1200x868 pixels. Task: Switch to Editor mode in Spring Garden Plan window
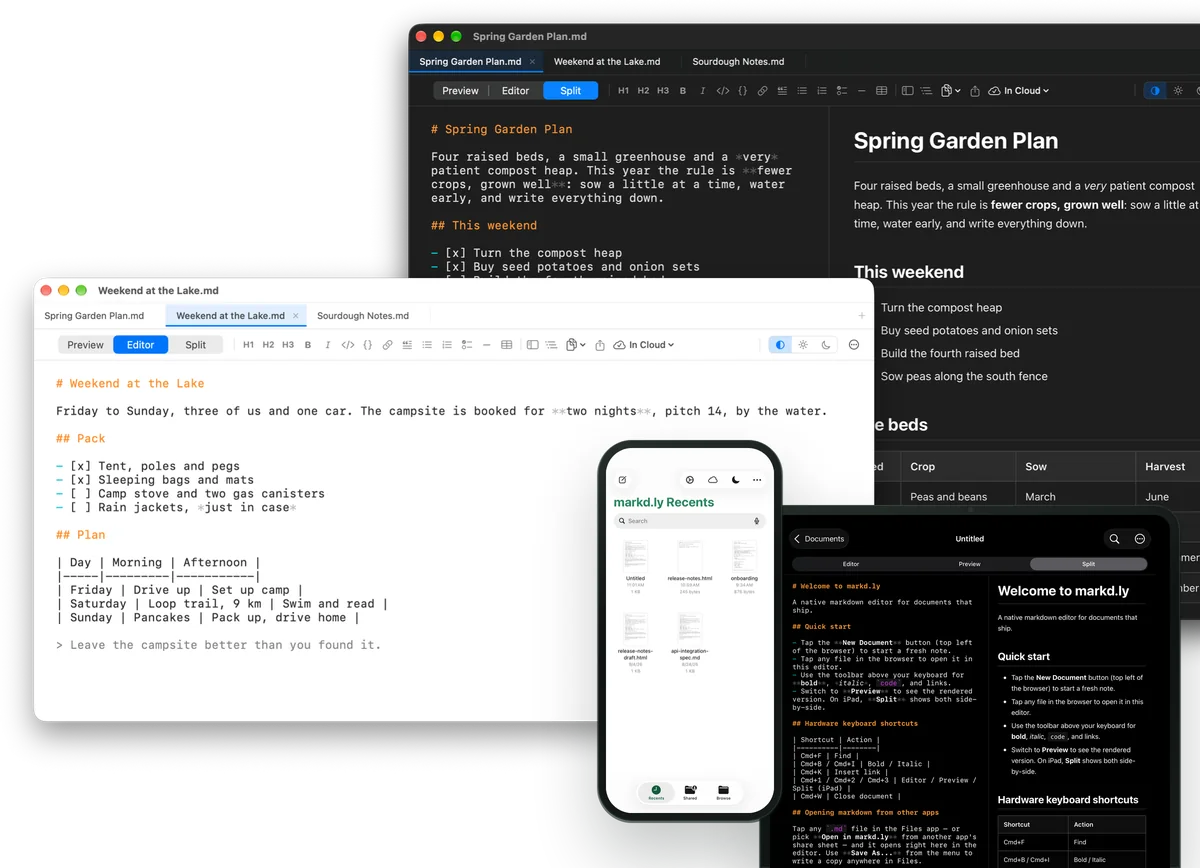point(515,91)
